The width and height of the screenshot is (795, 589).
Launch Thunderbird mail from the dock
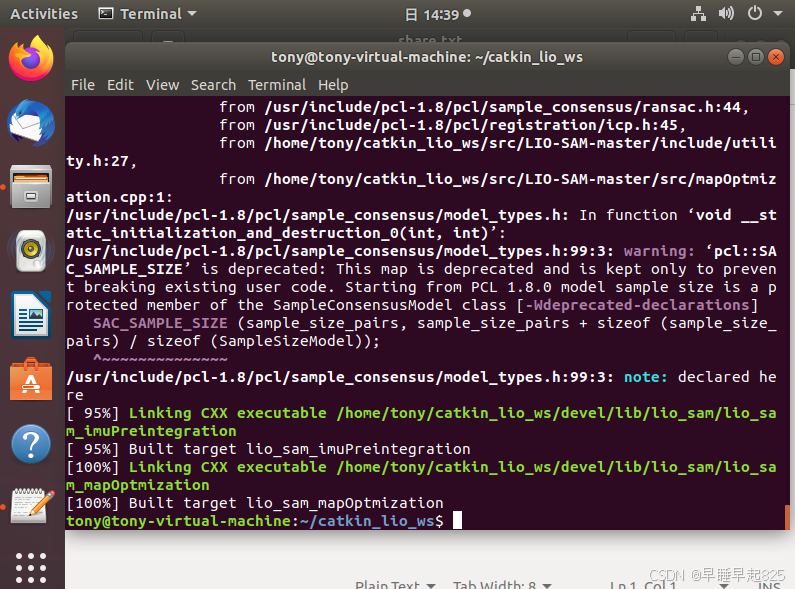pyautogui.click(x=31, y=123)
